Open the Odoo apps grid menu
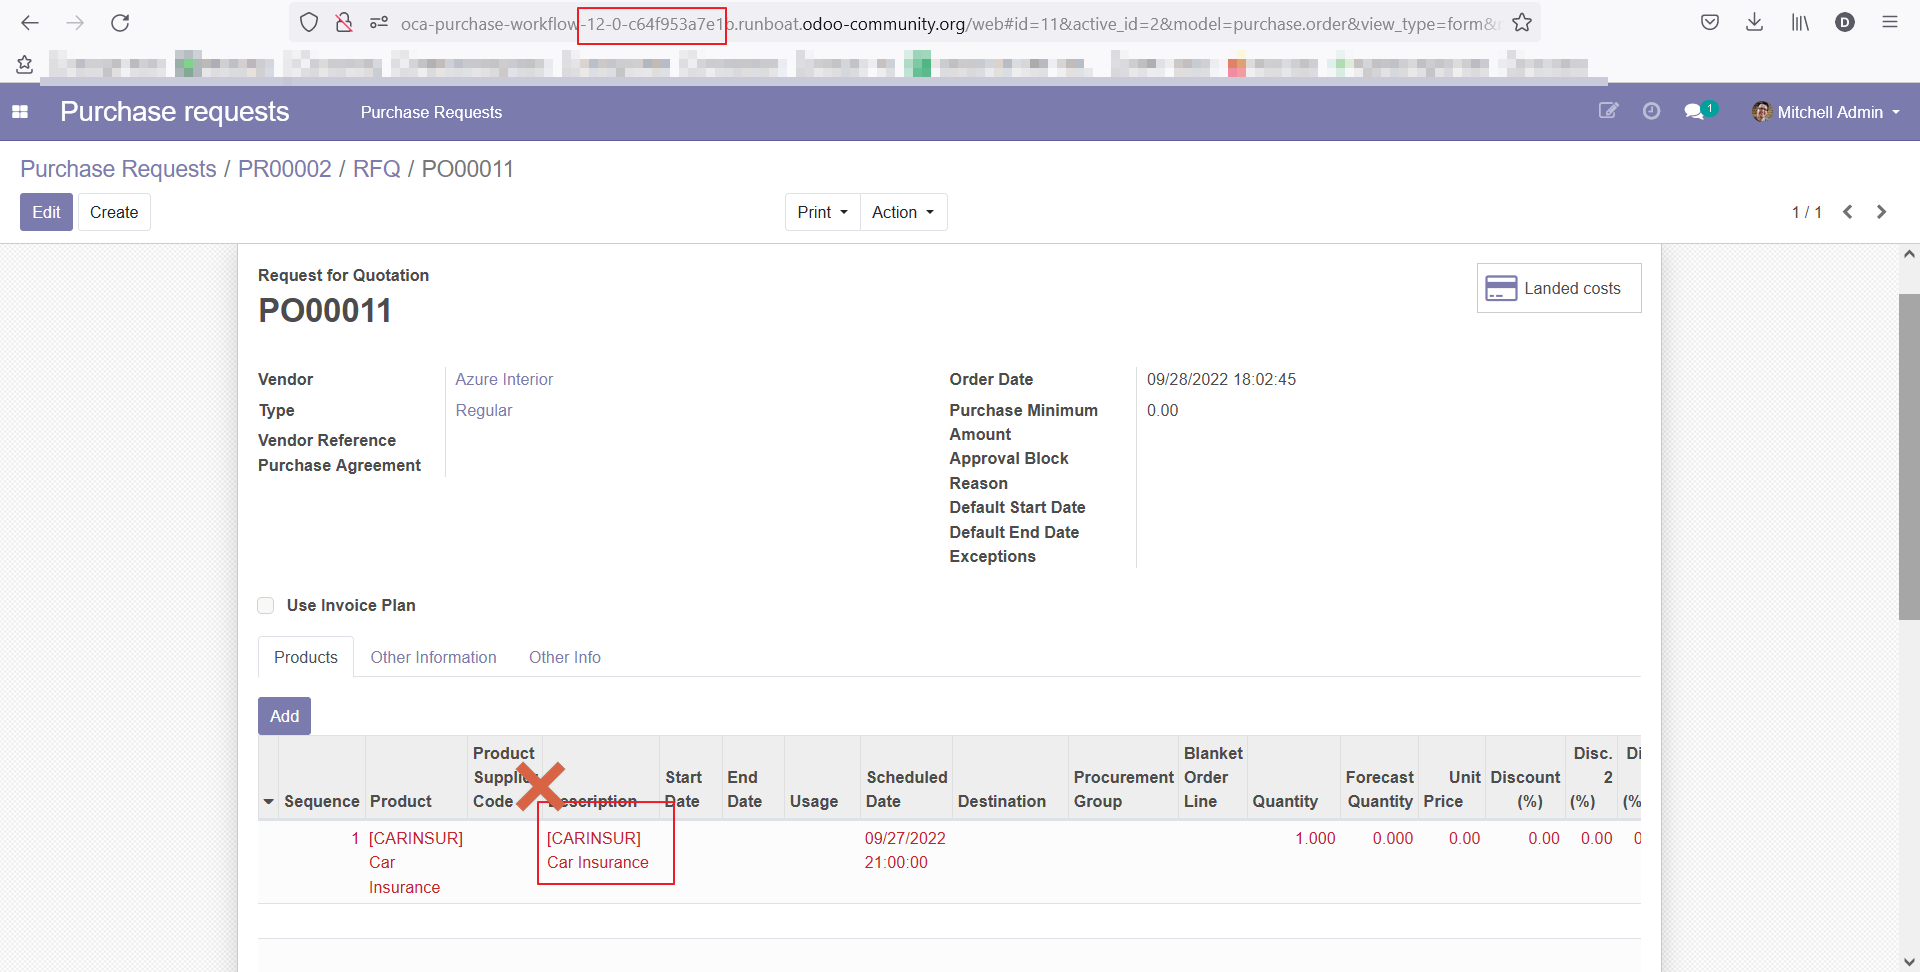The width and height of the screenshot is (1920, 972). tap(20, 112)
